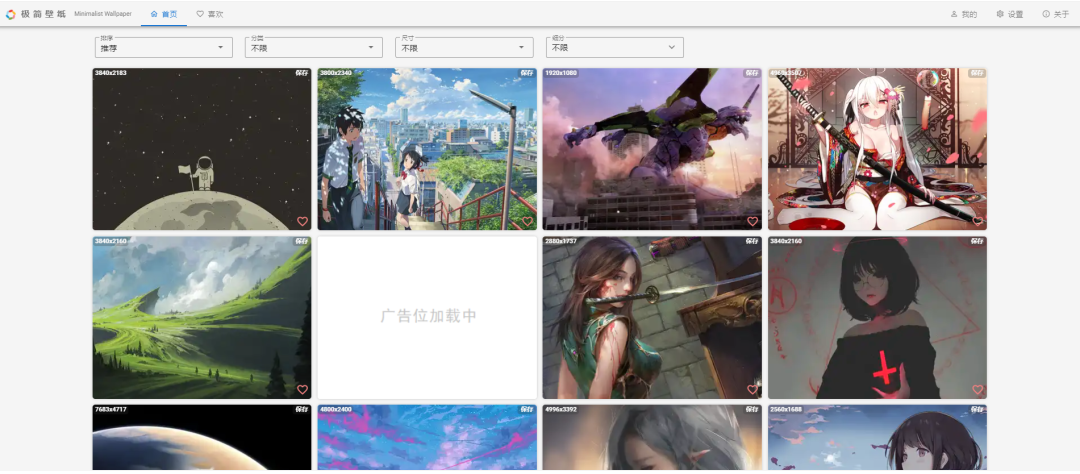Save the 3840x2183 astronaut wallpaper with 保存
Screen dimensions: 1080x474
[x=301, y=72]
